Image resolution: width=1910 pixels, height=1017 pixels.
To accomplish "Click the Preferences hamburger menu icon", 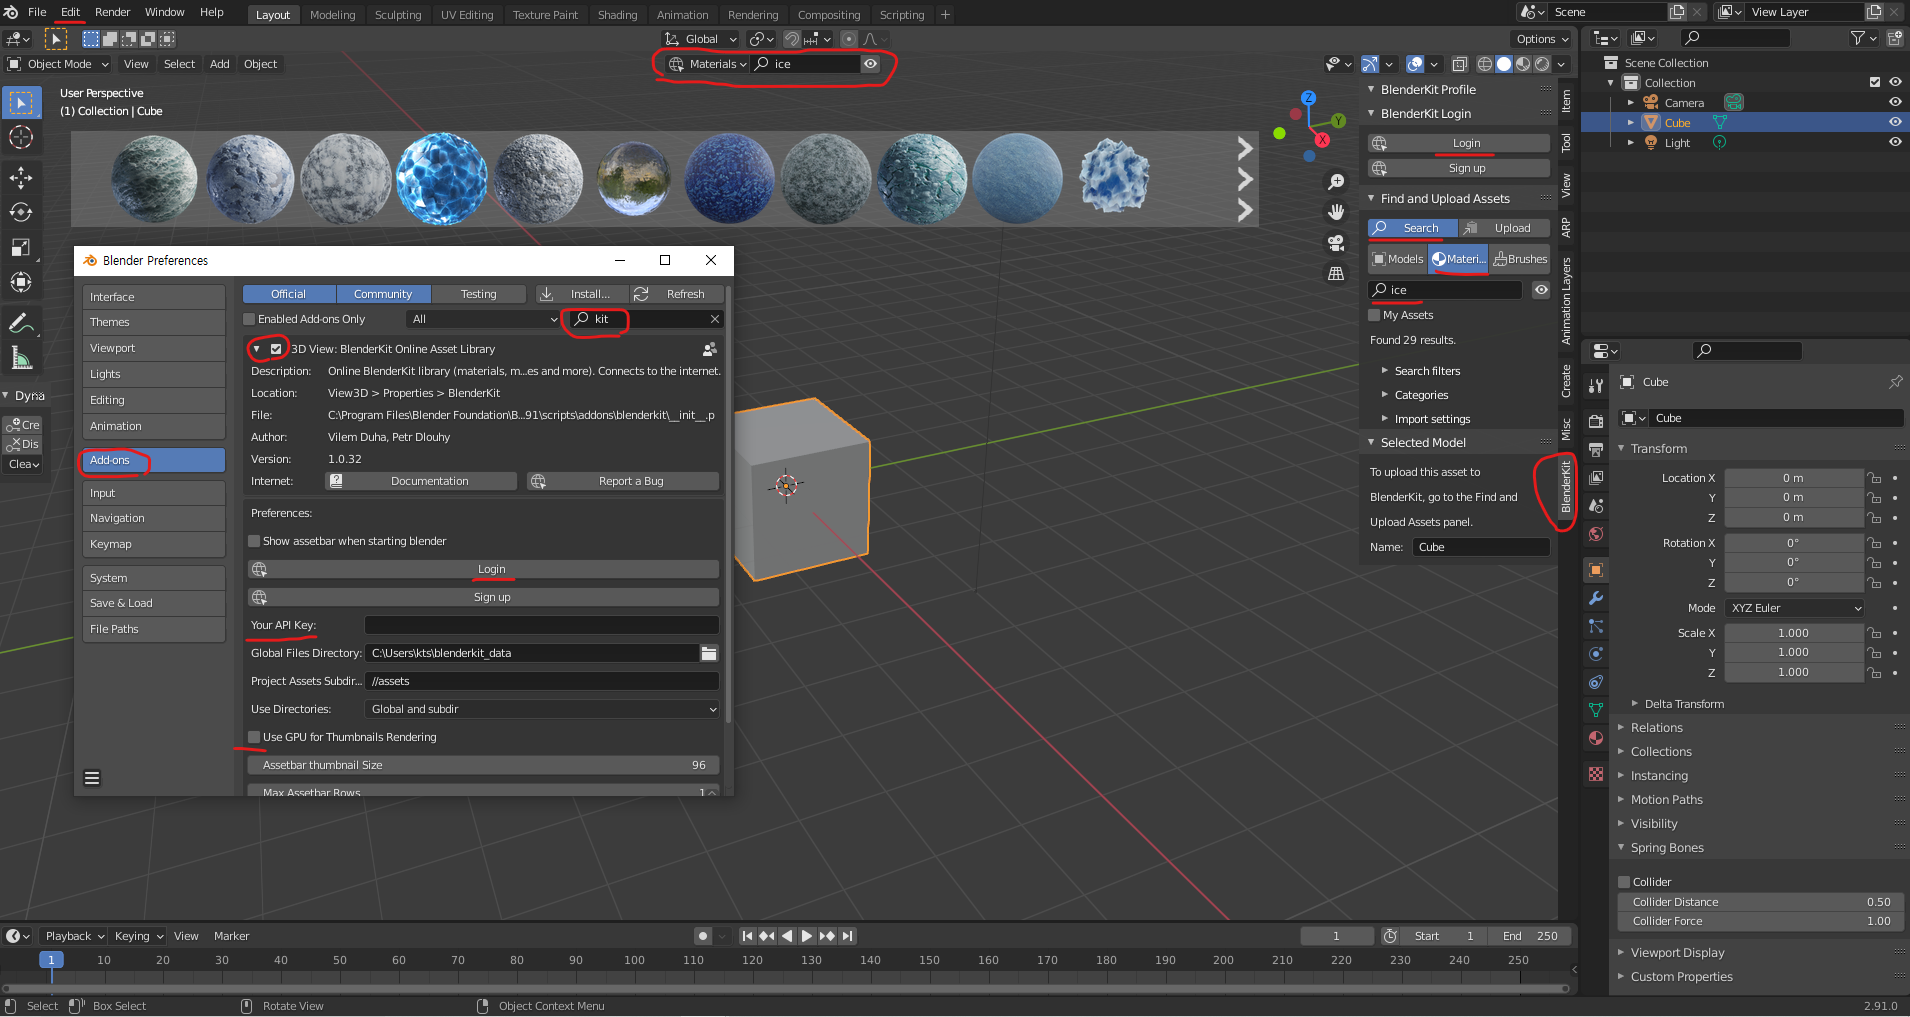I will pos(92,778).
